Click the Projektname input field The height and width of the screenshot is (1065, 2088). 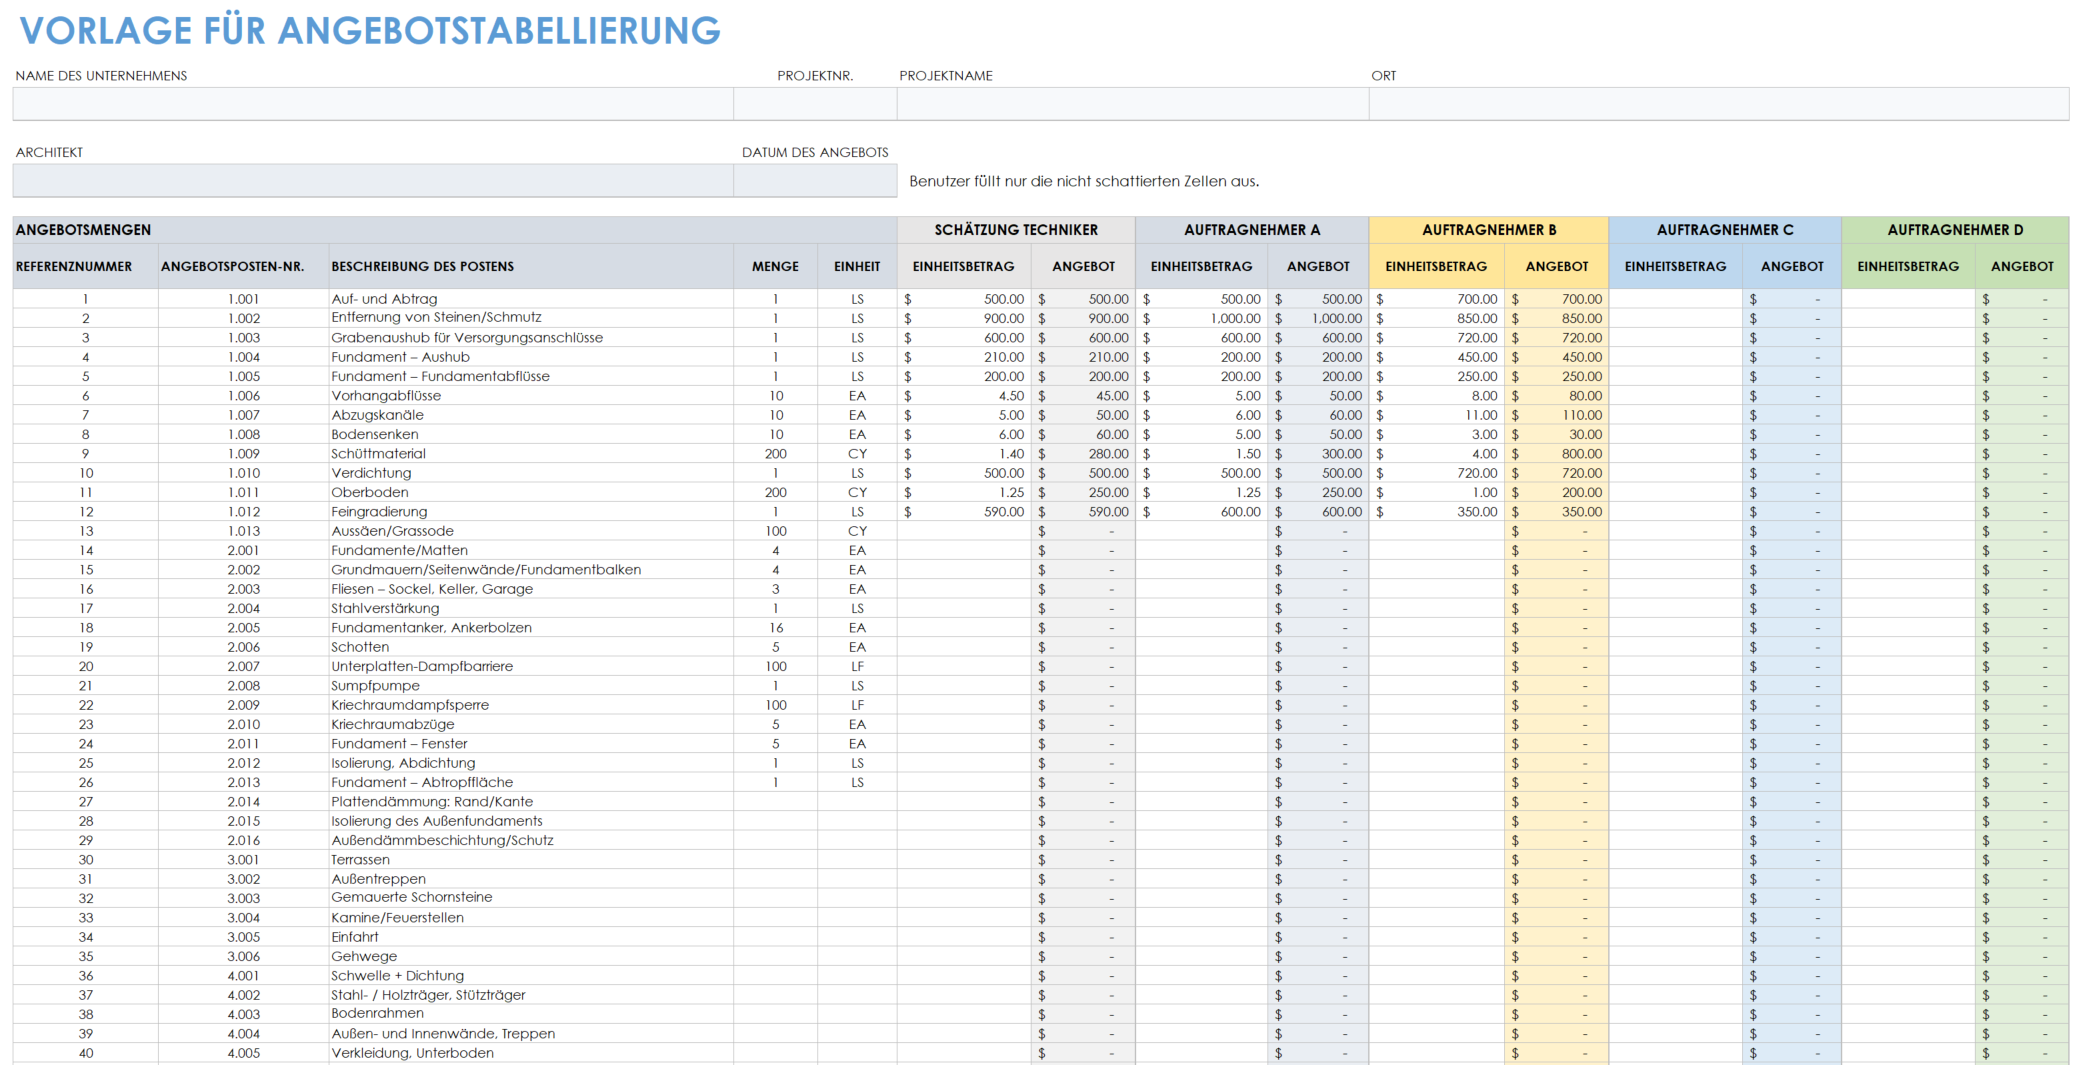[x=1133, y=104]
